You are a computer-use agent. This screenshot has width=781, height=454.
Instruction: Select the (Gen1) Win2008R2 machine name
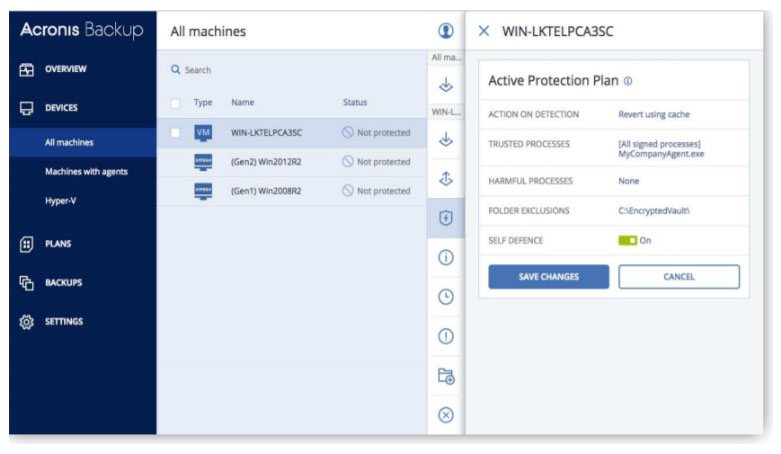[266, 191]
